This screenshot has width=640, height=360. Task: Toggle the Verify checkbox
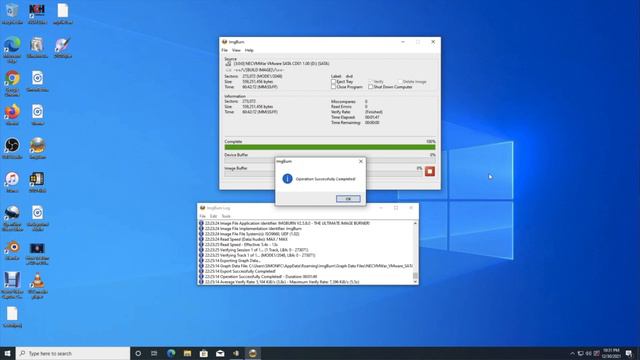pyautogui.click(x=371, y=82)
